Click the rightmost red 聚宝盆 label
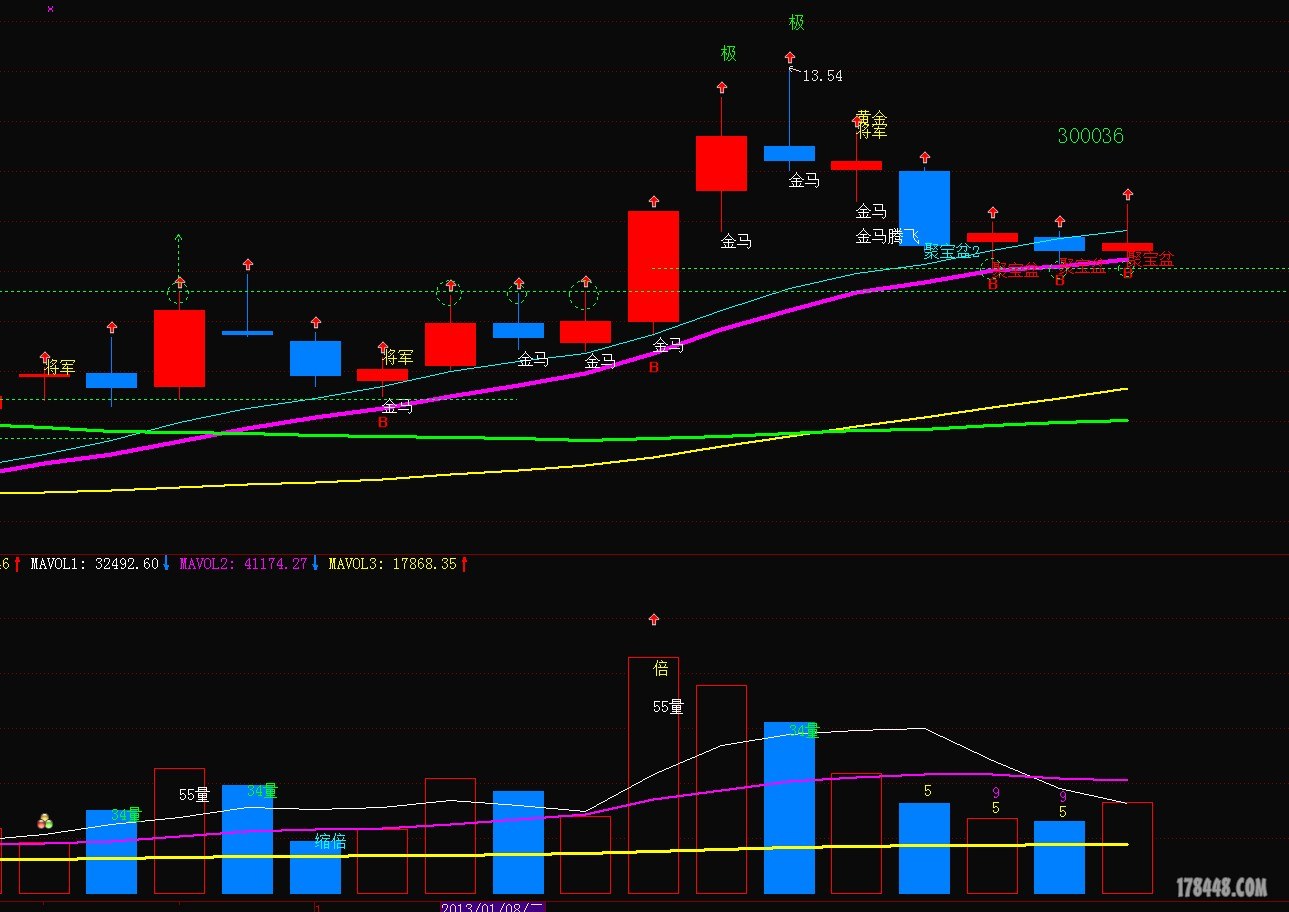1289x912 pixels. 1150,259
